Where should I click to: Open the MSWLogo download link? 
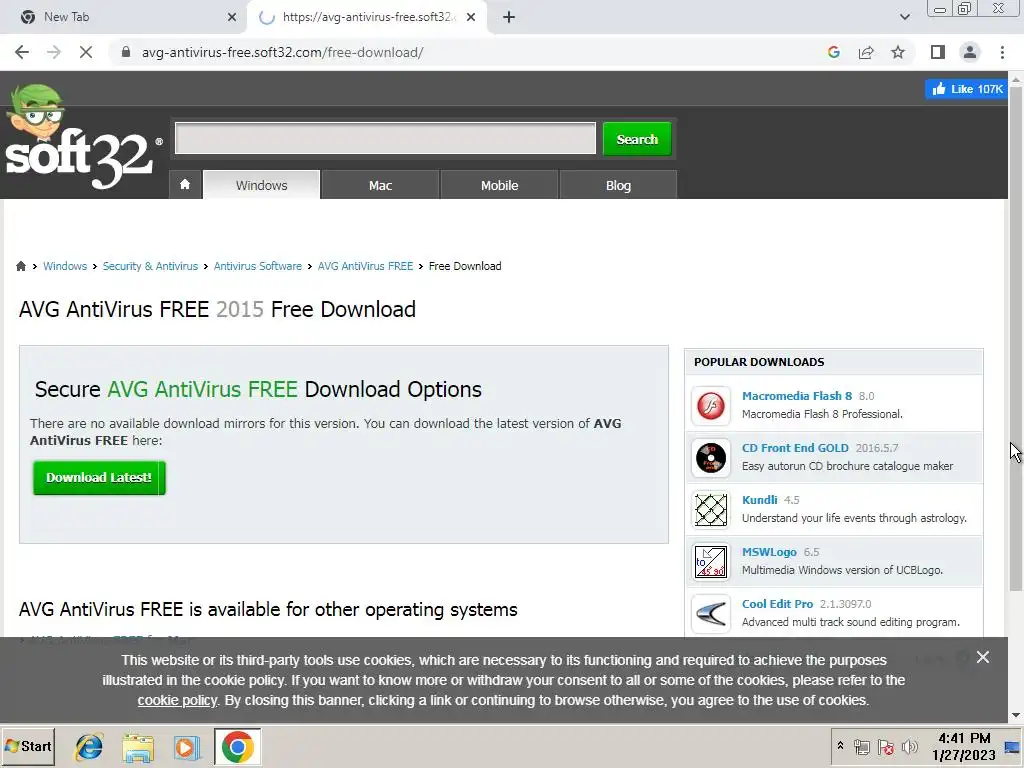(x=769, y=552)
